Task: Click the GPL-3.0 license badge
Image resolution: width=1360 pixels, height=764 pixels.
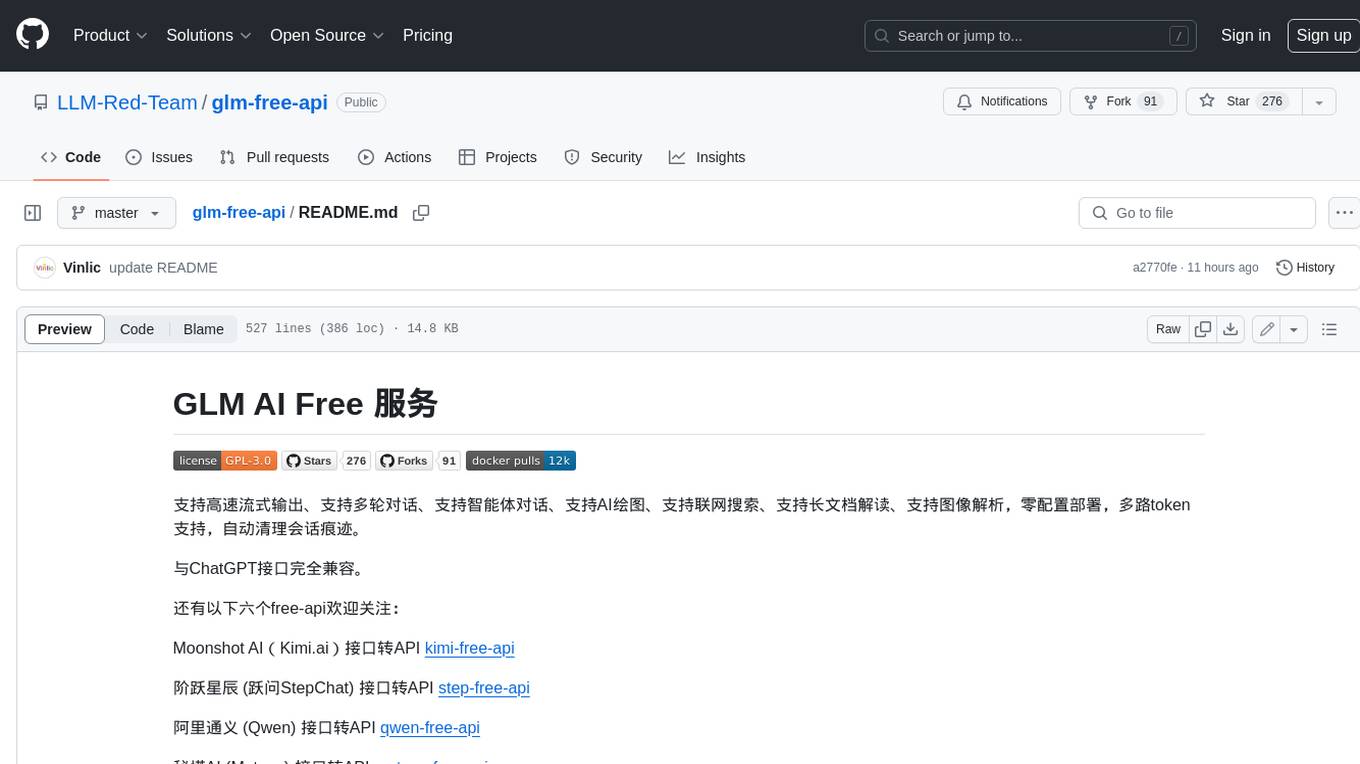Action: coord(225,461)
